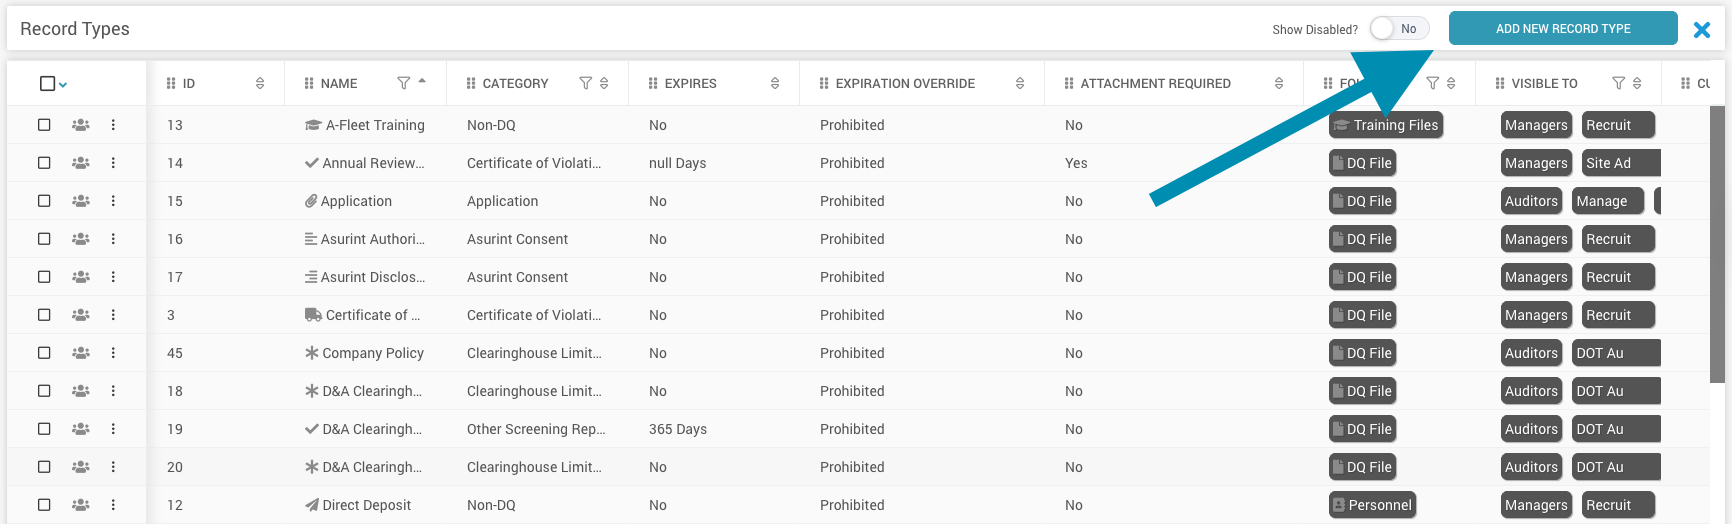
Task: Click the Training Files folder tag
Action: point(1386,125)
